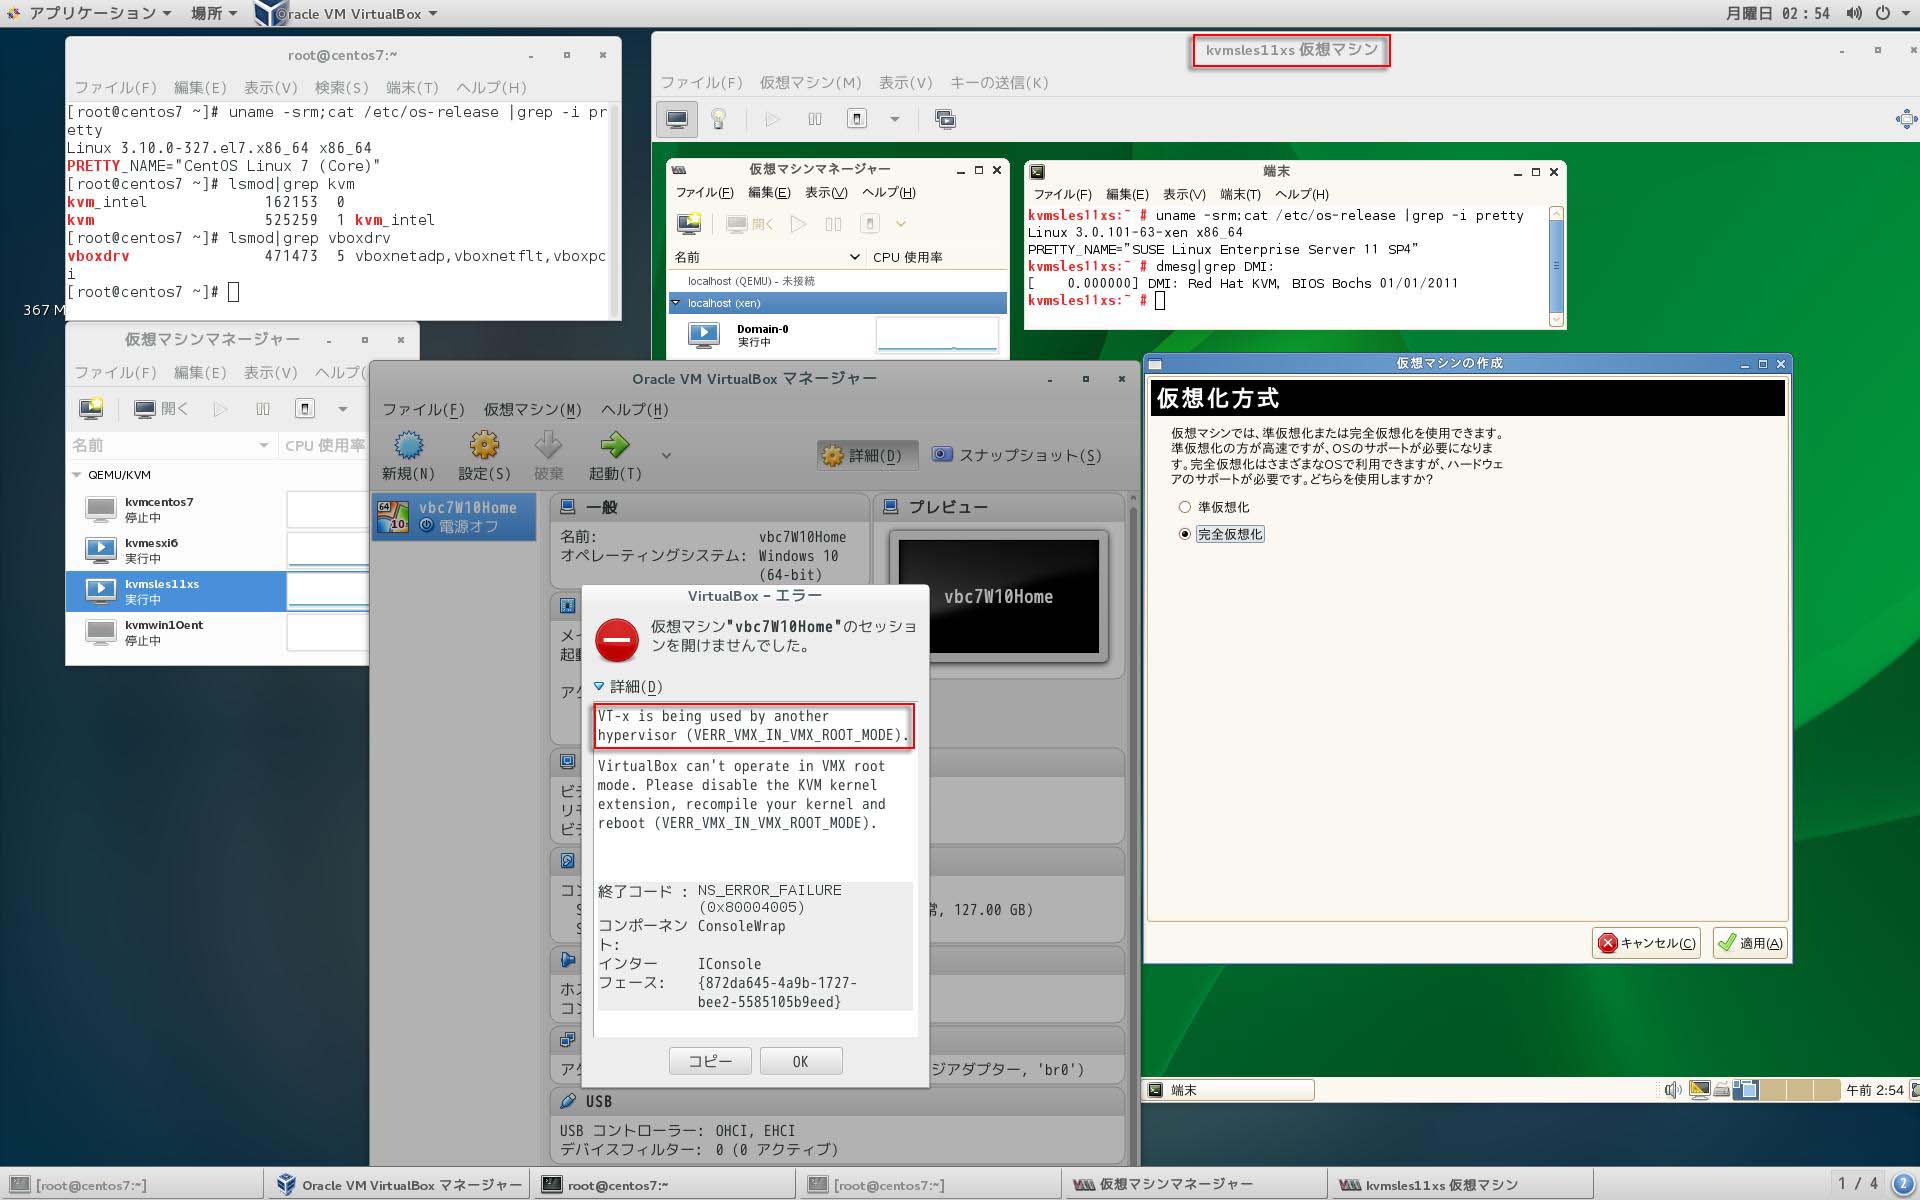Click new VM icon in guest VM Manager toolbar
Screen dimensions: 1920x1200
point(689,224)
